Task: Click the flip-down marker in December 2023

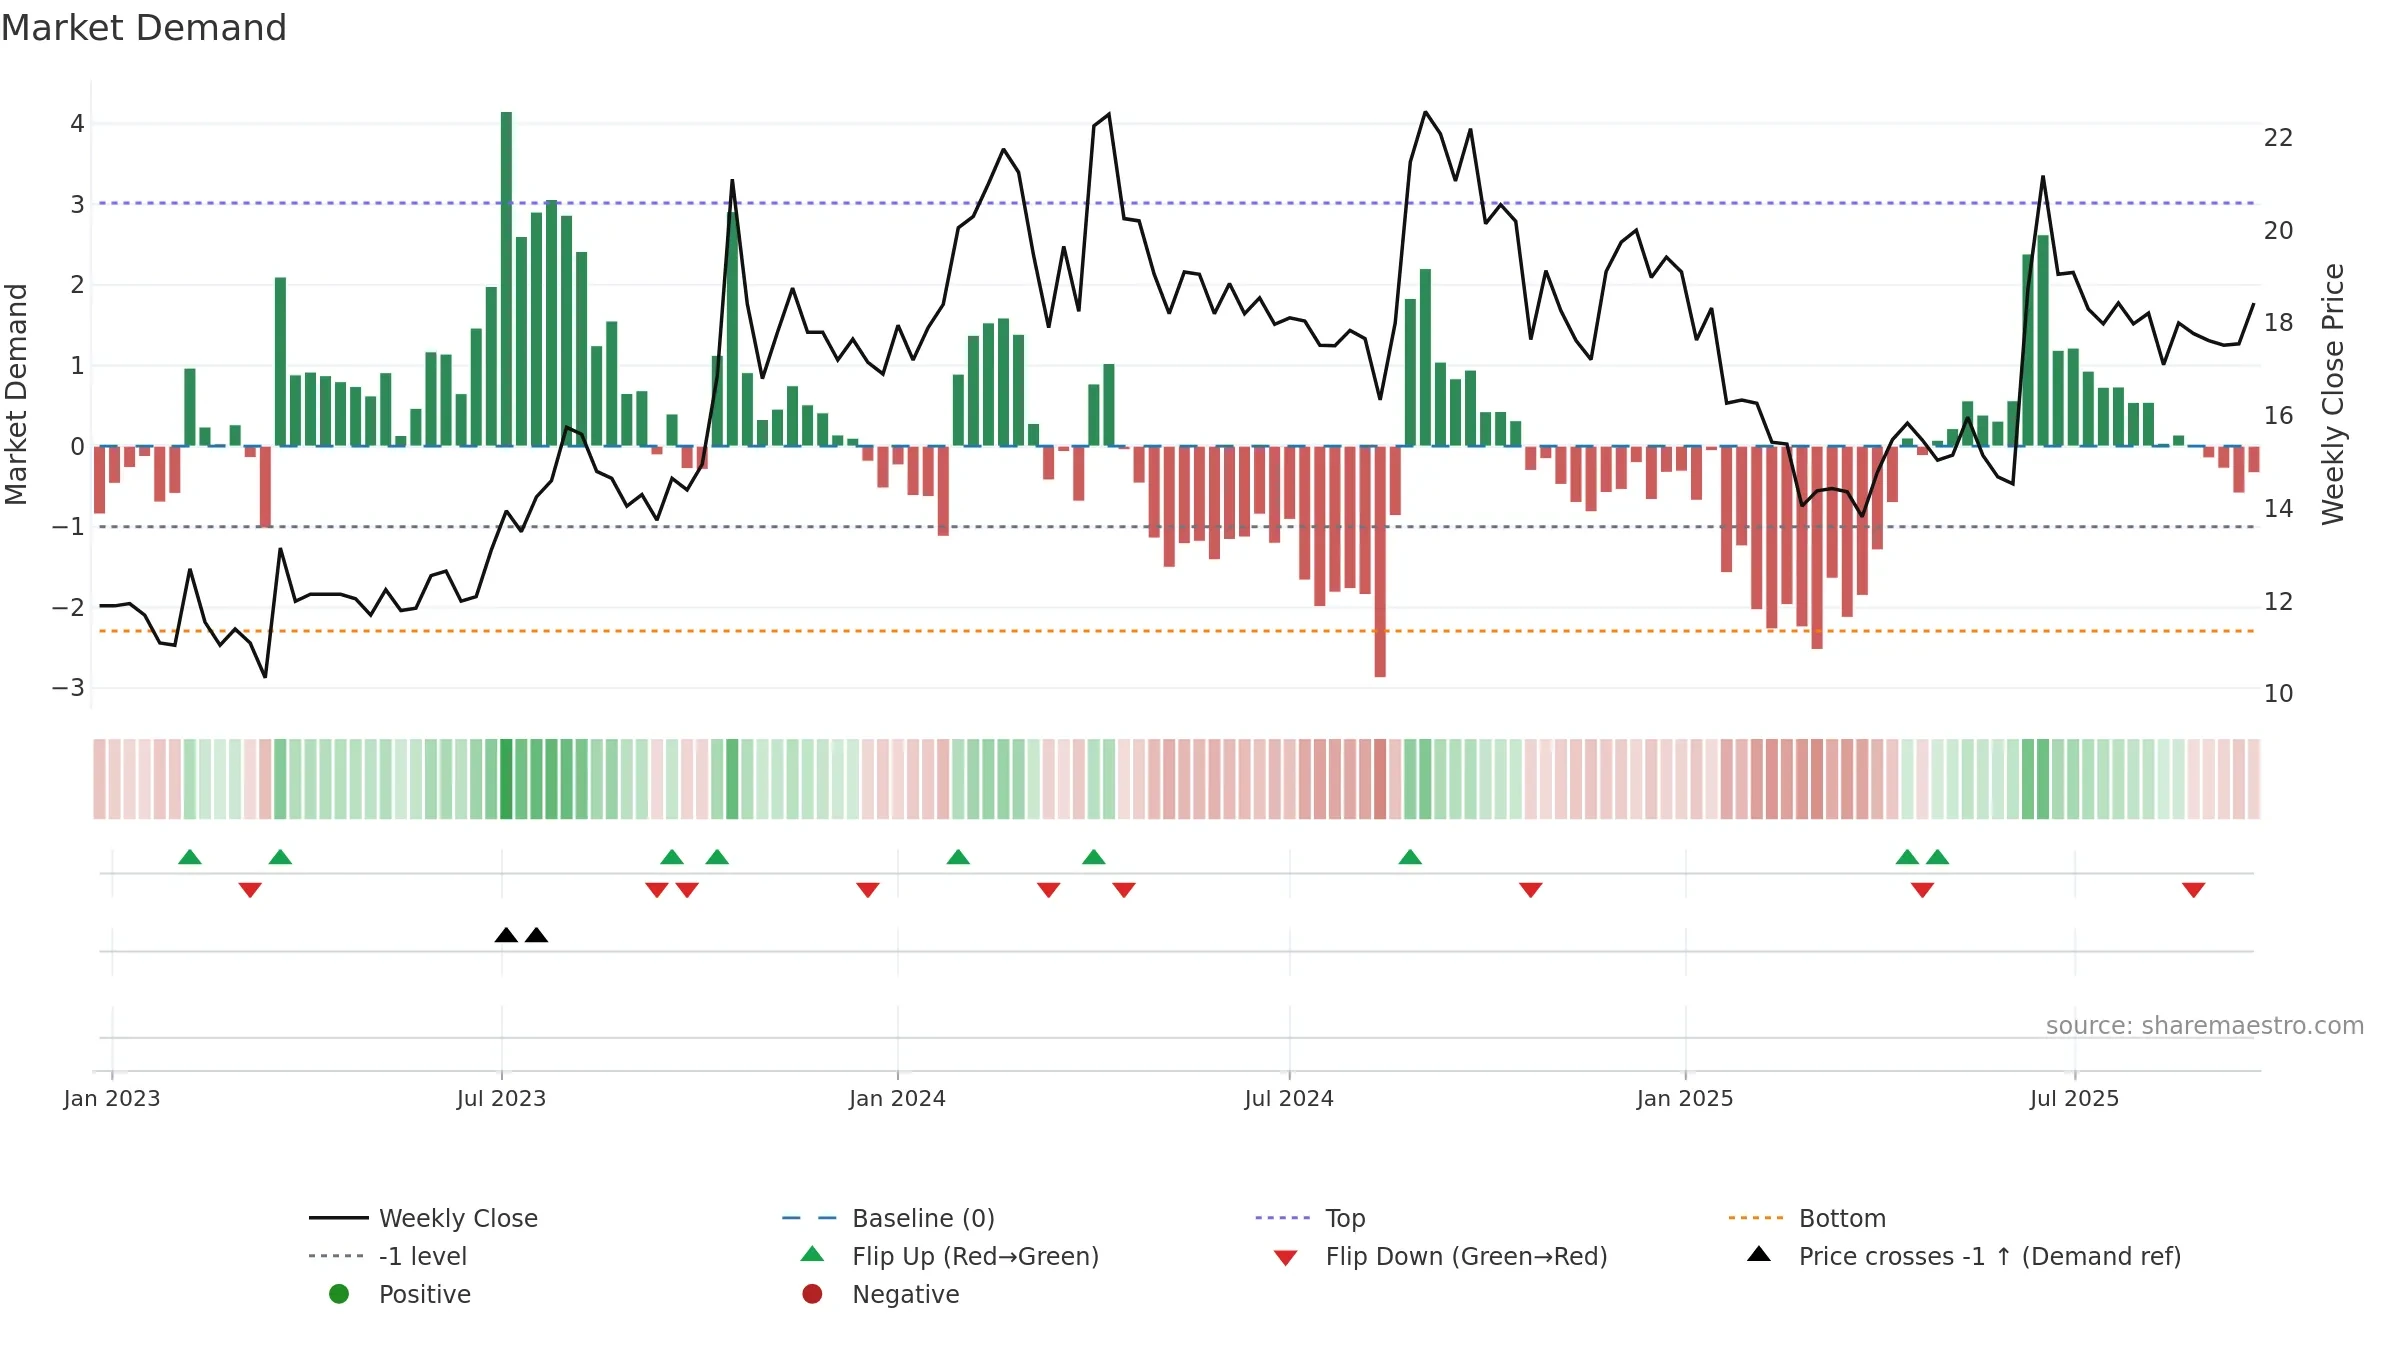Action: coord(868,889)
